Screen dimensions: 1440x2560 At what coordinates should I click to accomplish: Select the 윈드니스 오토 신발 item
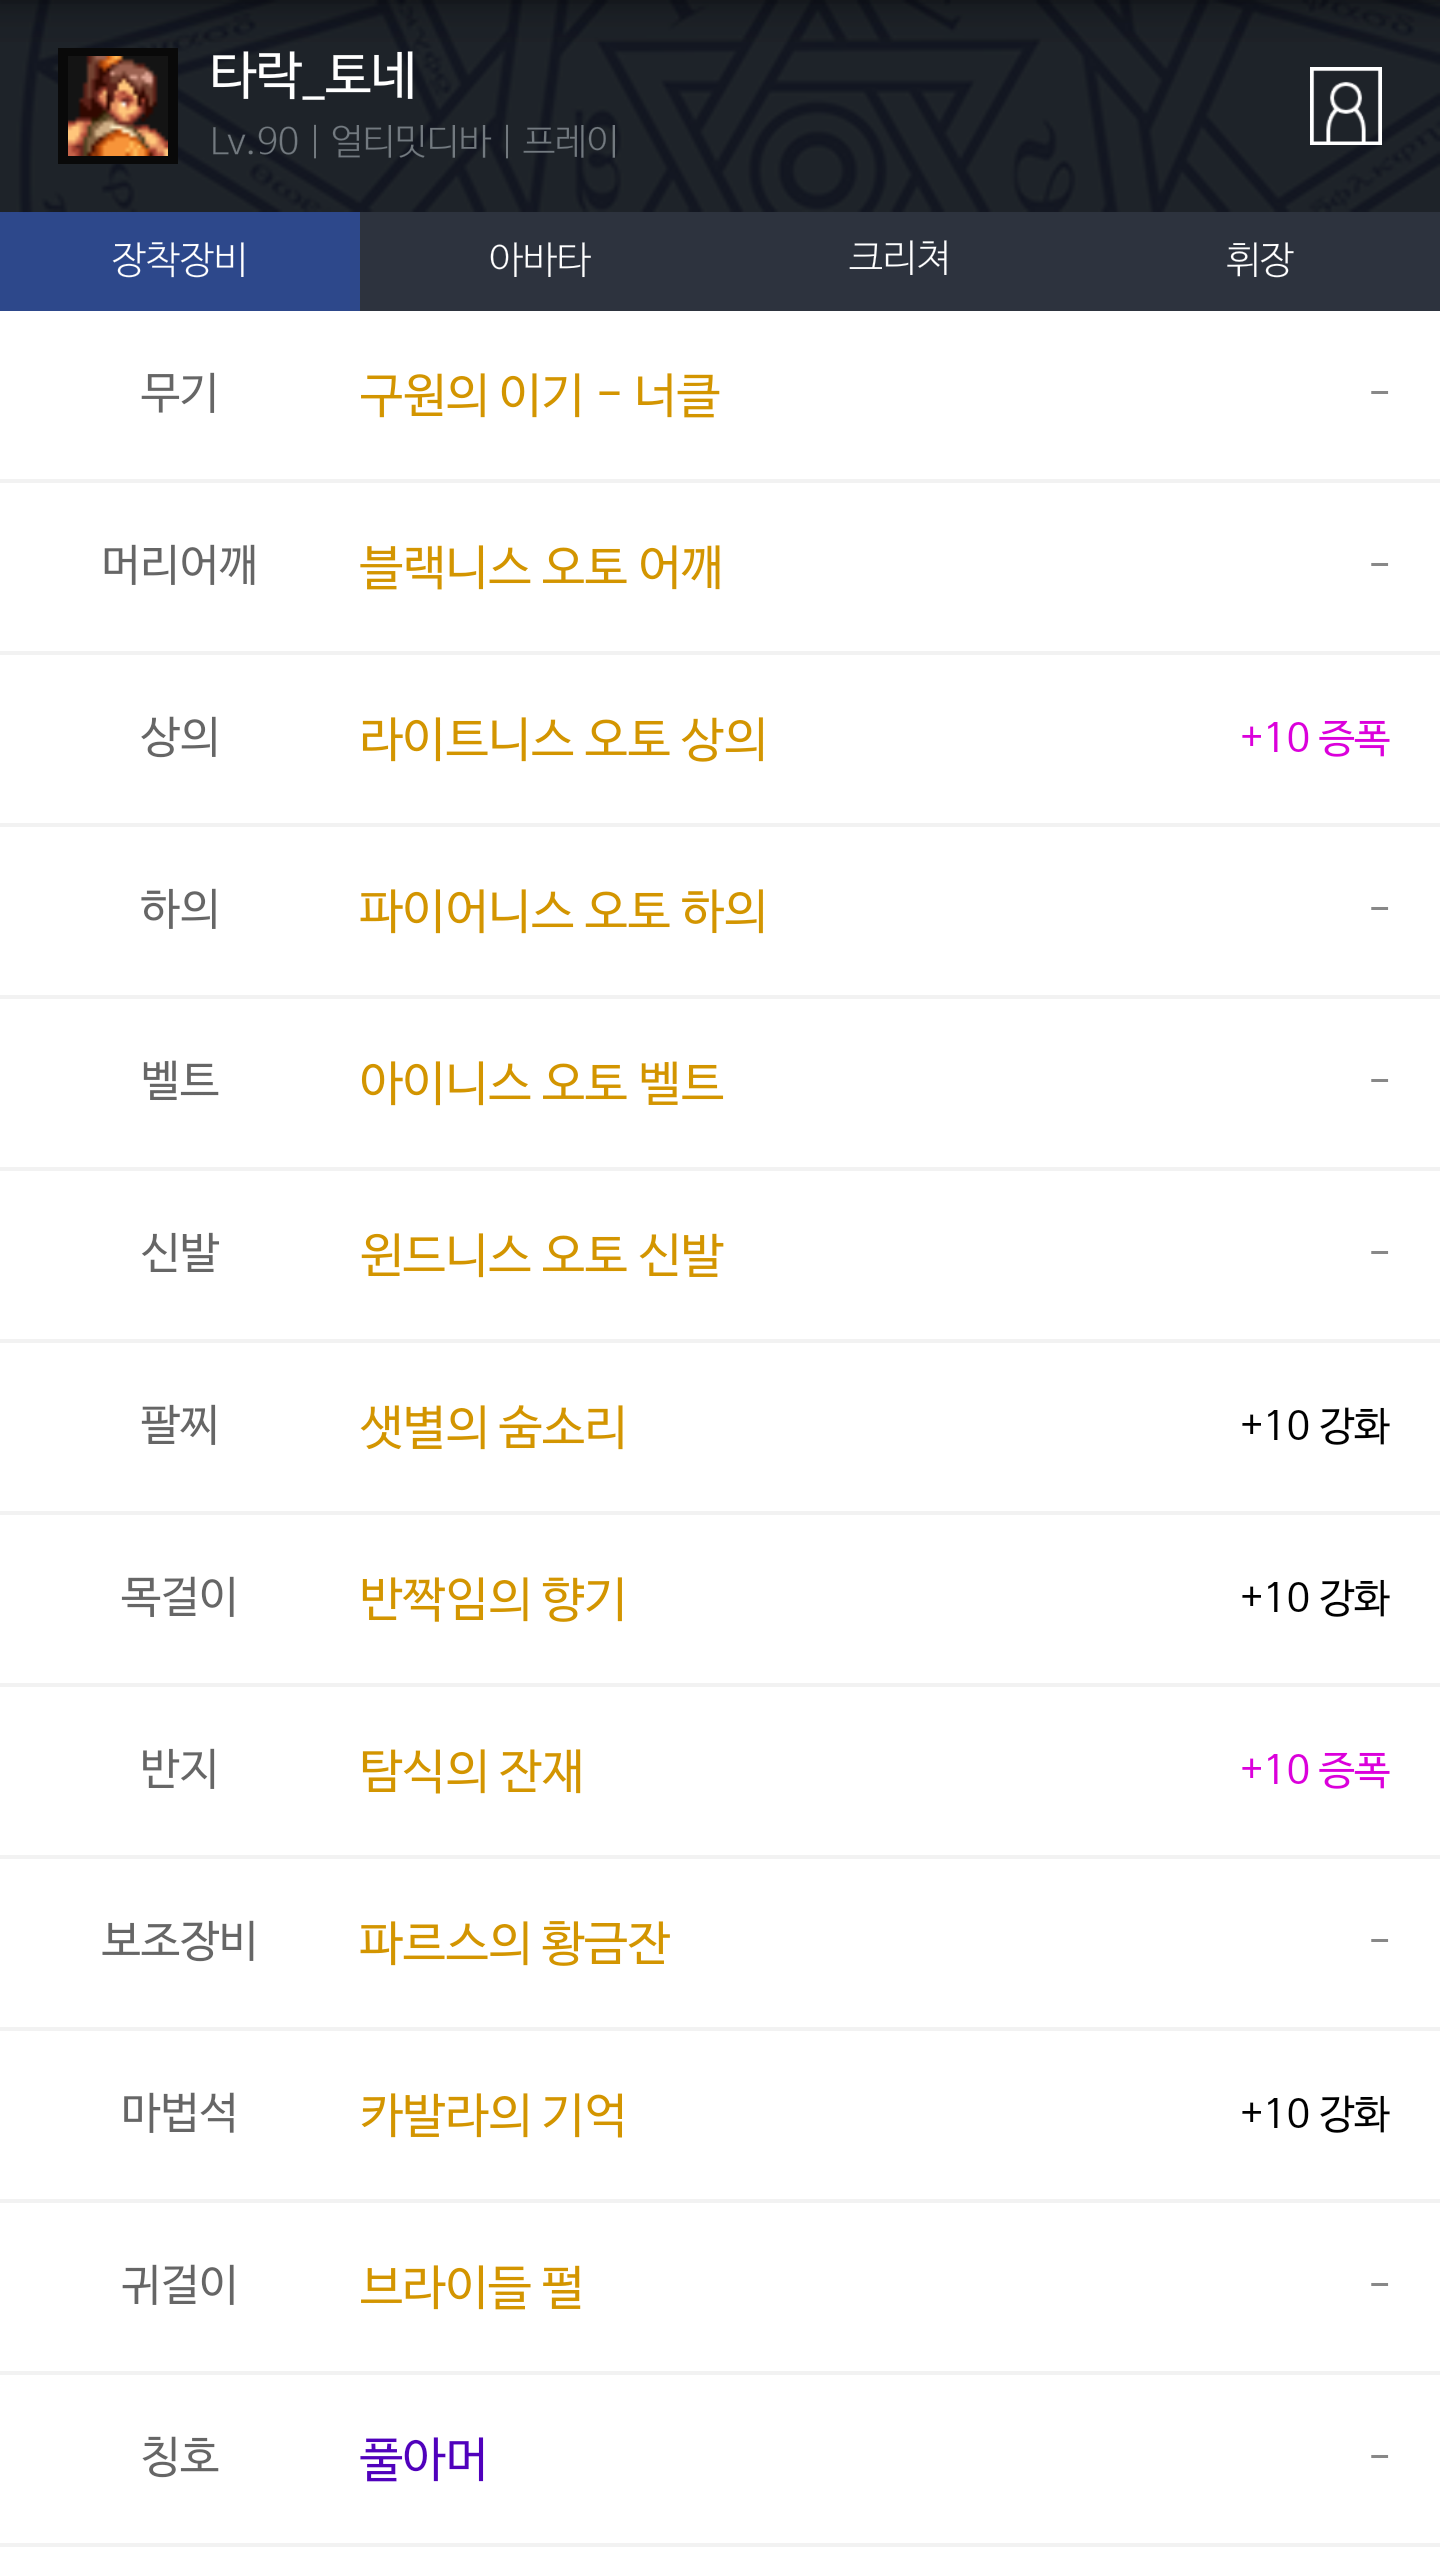(x=541, y=1255)
